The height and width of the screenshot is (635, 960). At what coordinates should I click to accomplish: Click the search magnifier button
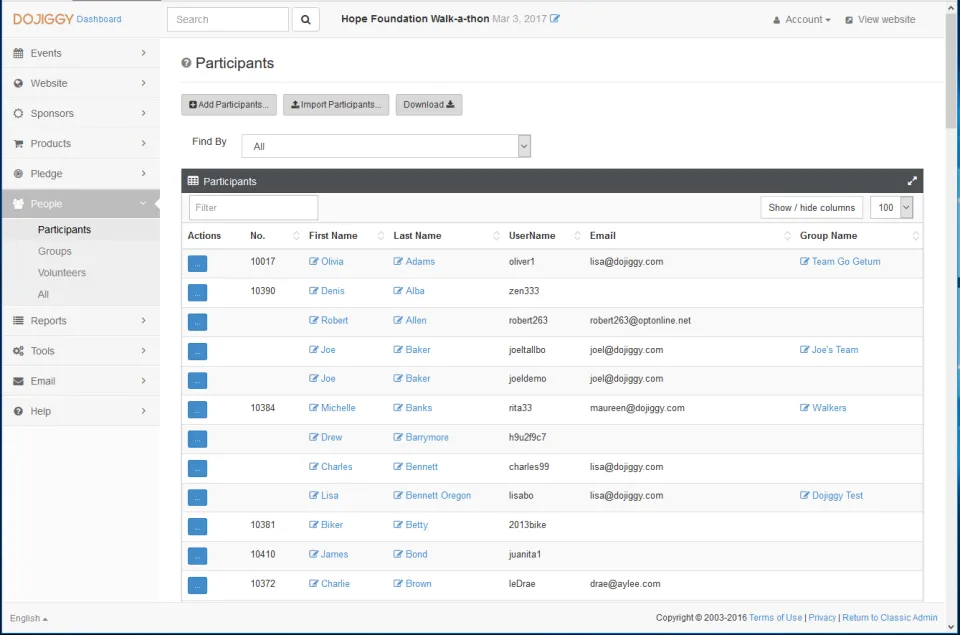(x=306, y=20)
